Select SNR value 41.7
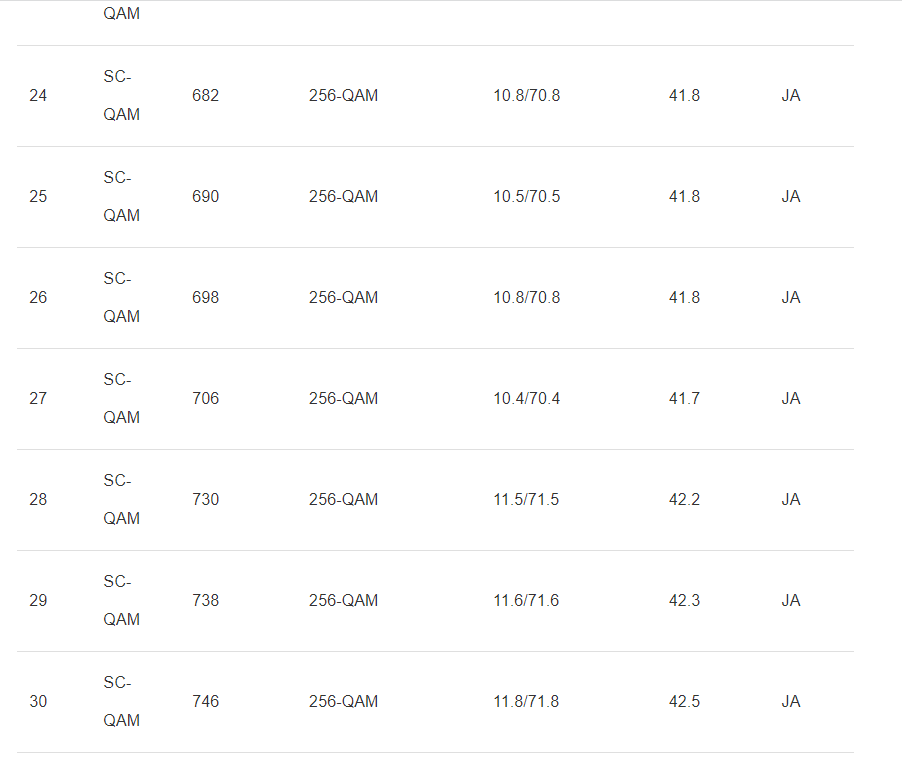The height and width of the screenshot is (776, 902). [x=684, y=399]
